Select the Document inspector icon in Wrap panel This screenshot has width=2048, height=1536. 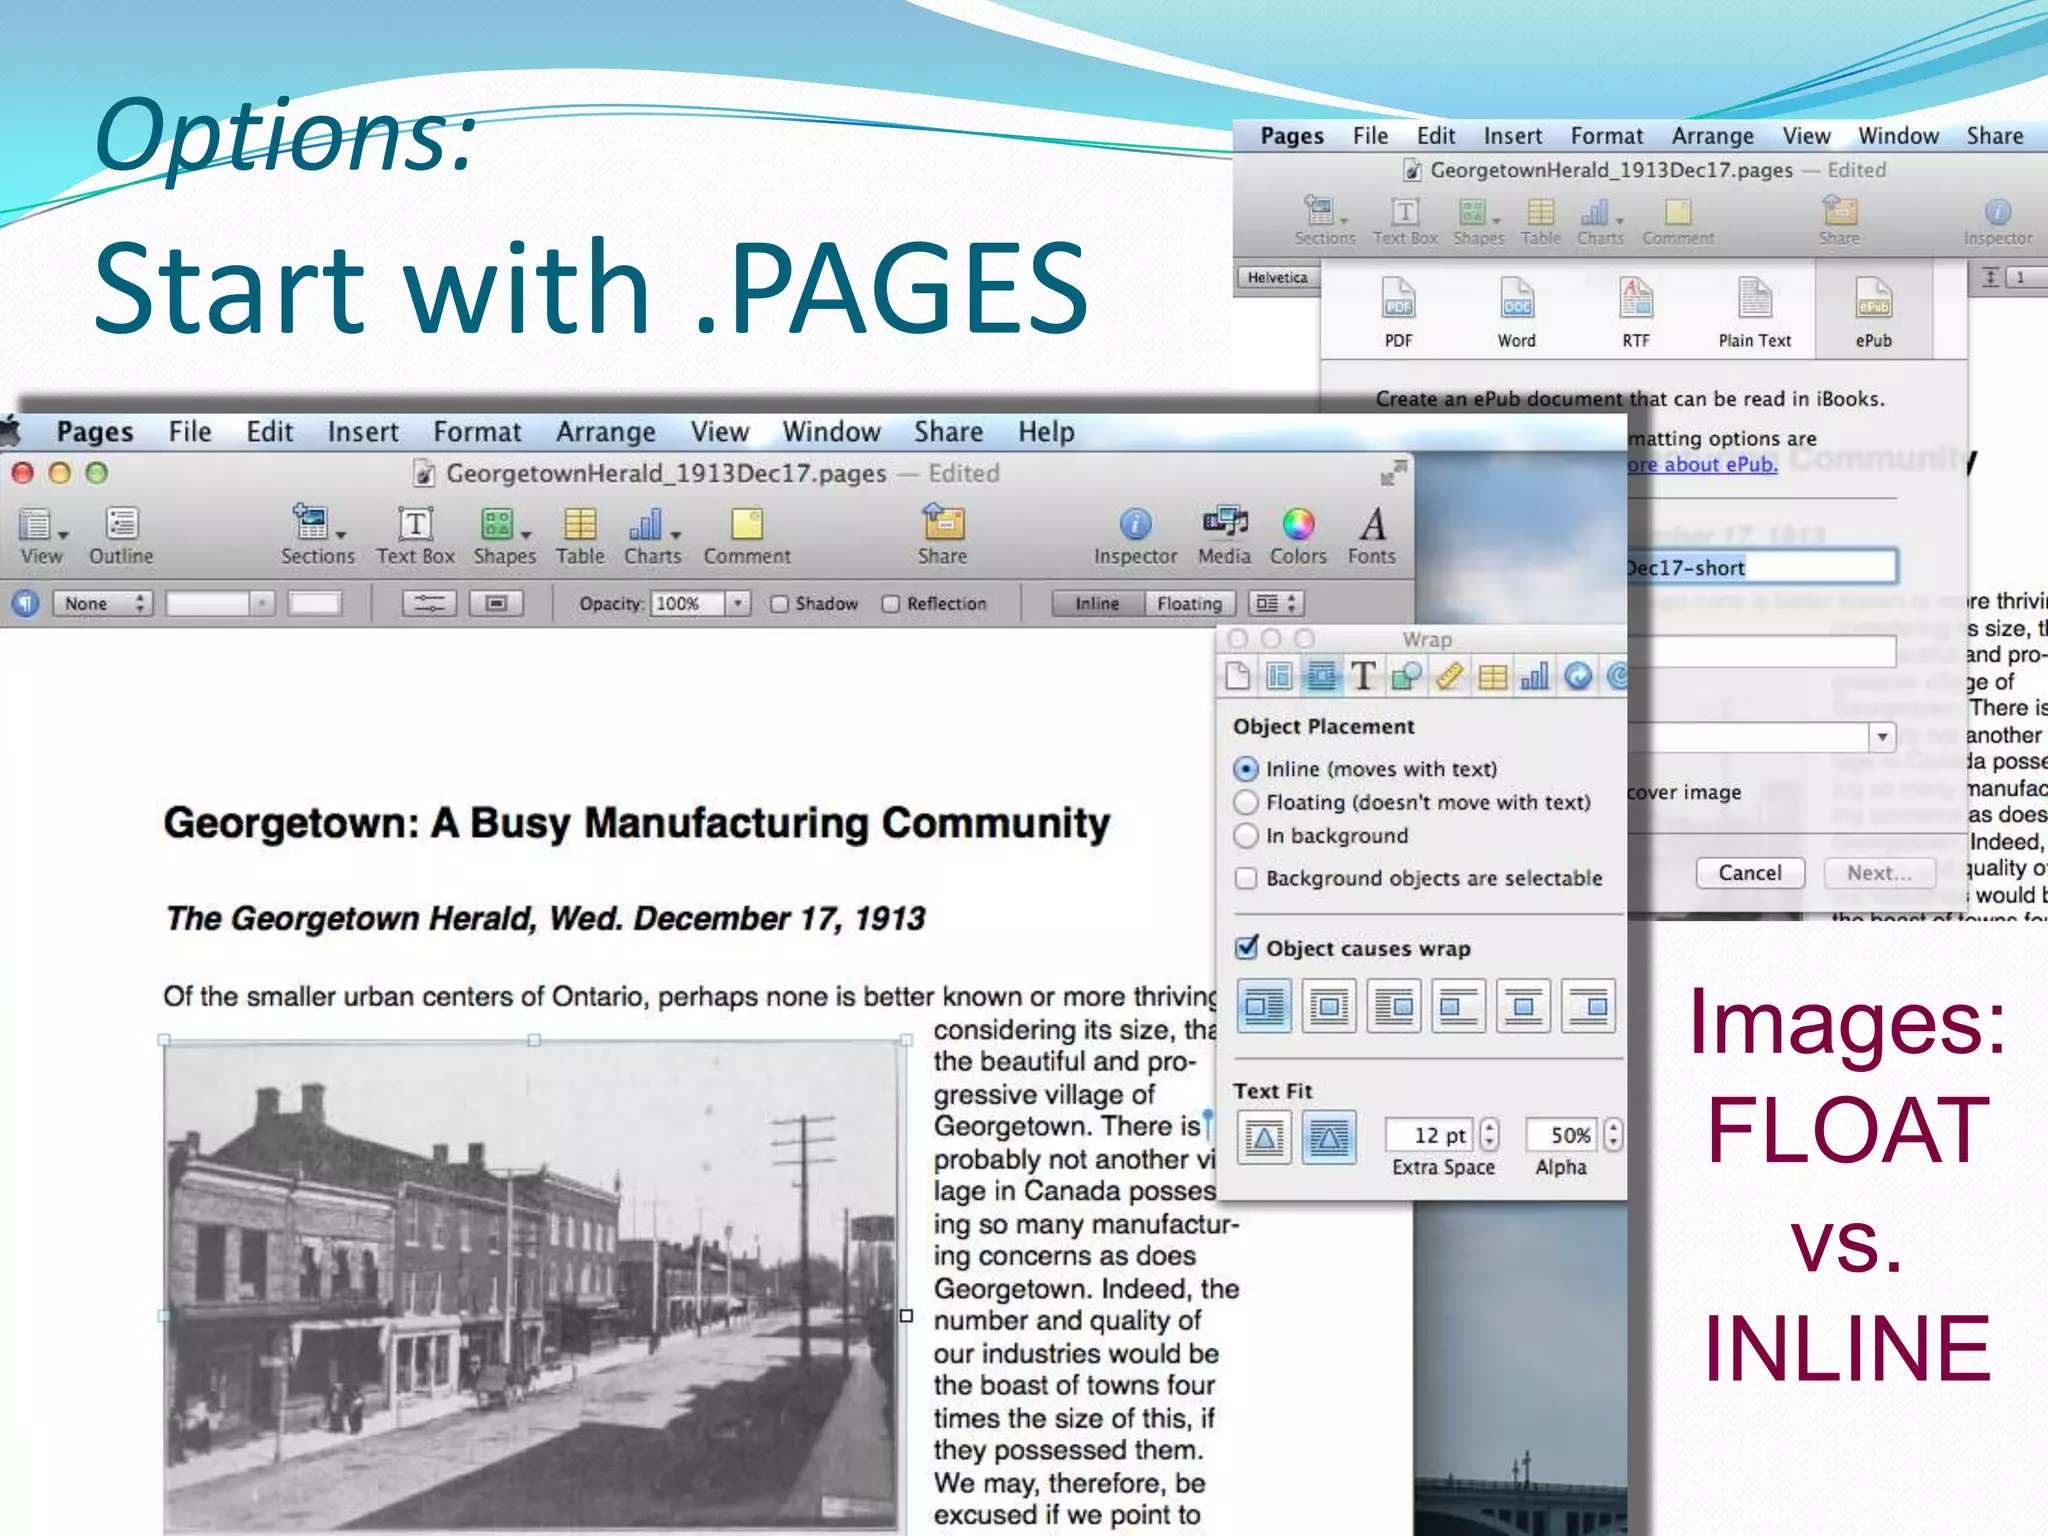click(1238, 676)
